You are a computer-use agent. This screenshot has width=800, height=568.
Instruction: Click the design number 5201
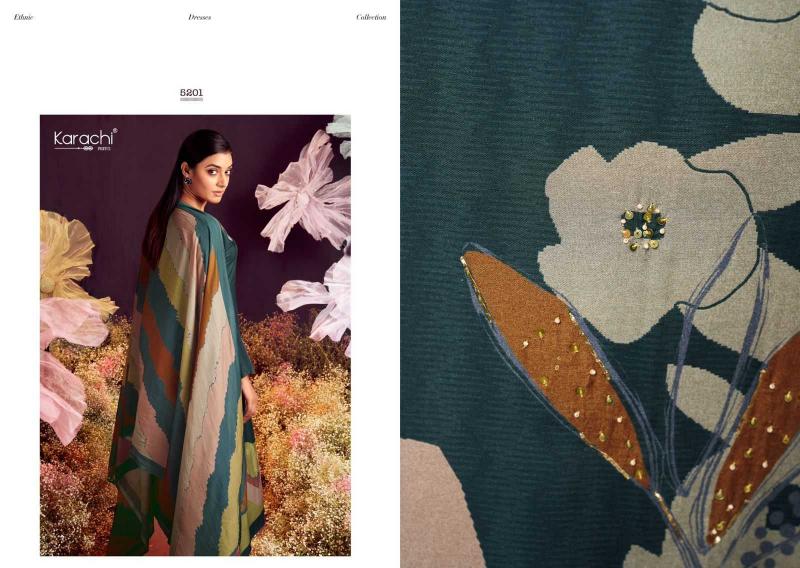191,92
